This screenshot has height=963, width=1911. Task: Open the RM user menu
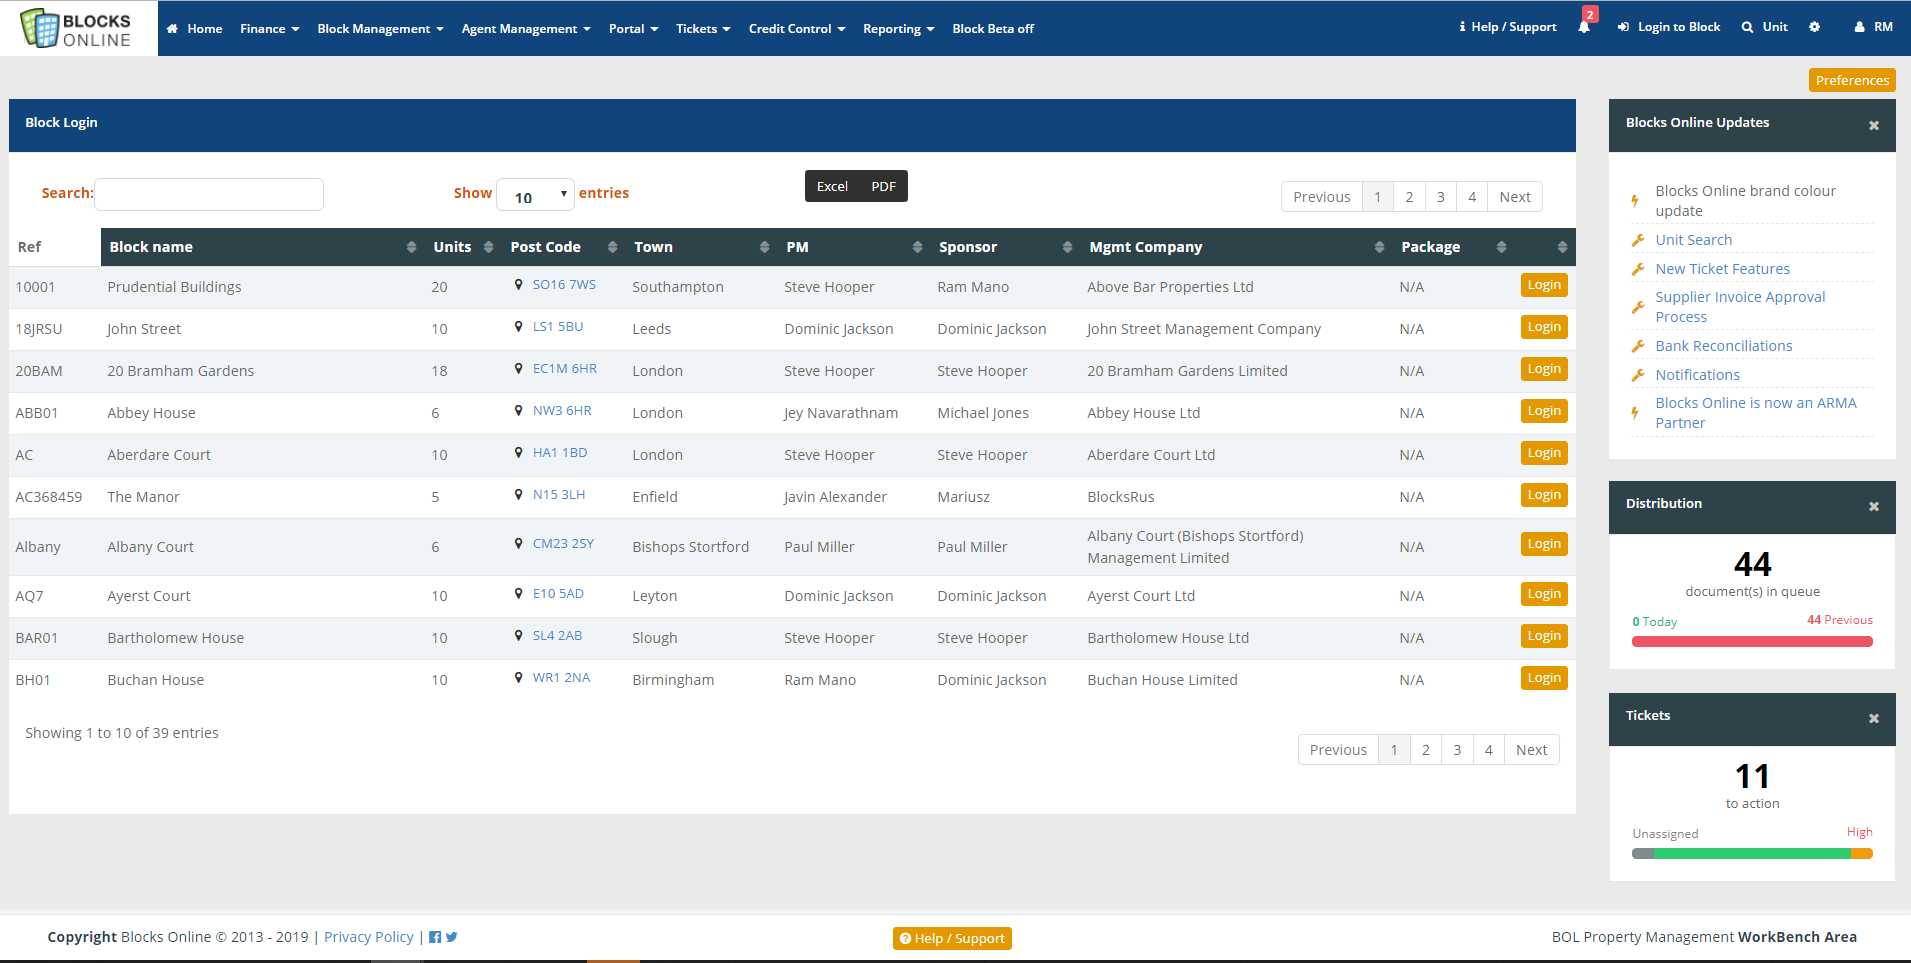[x=1873, y=27]
